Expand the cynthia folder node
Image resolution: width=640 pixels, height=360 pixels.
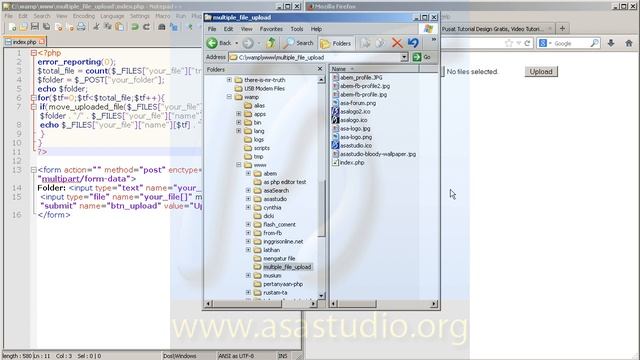pos(248,207)
